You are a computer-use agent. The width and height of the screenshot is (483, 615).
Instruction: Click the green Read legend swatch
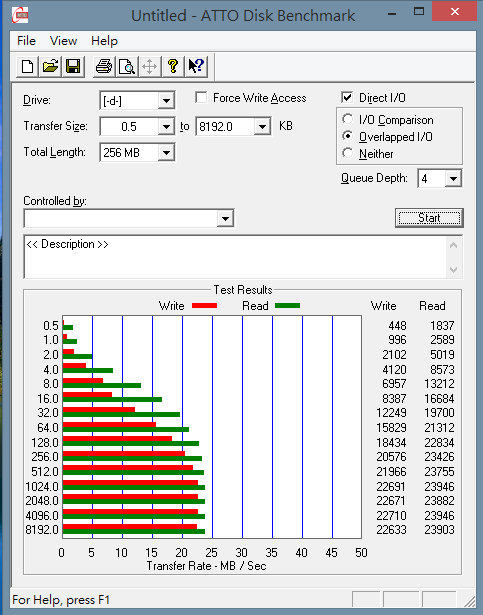pyautogui.click(x=288, y=306)
